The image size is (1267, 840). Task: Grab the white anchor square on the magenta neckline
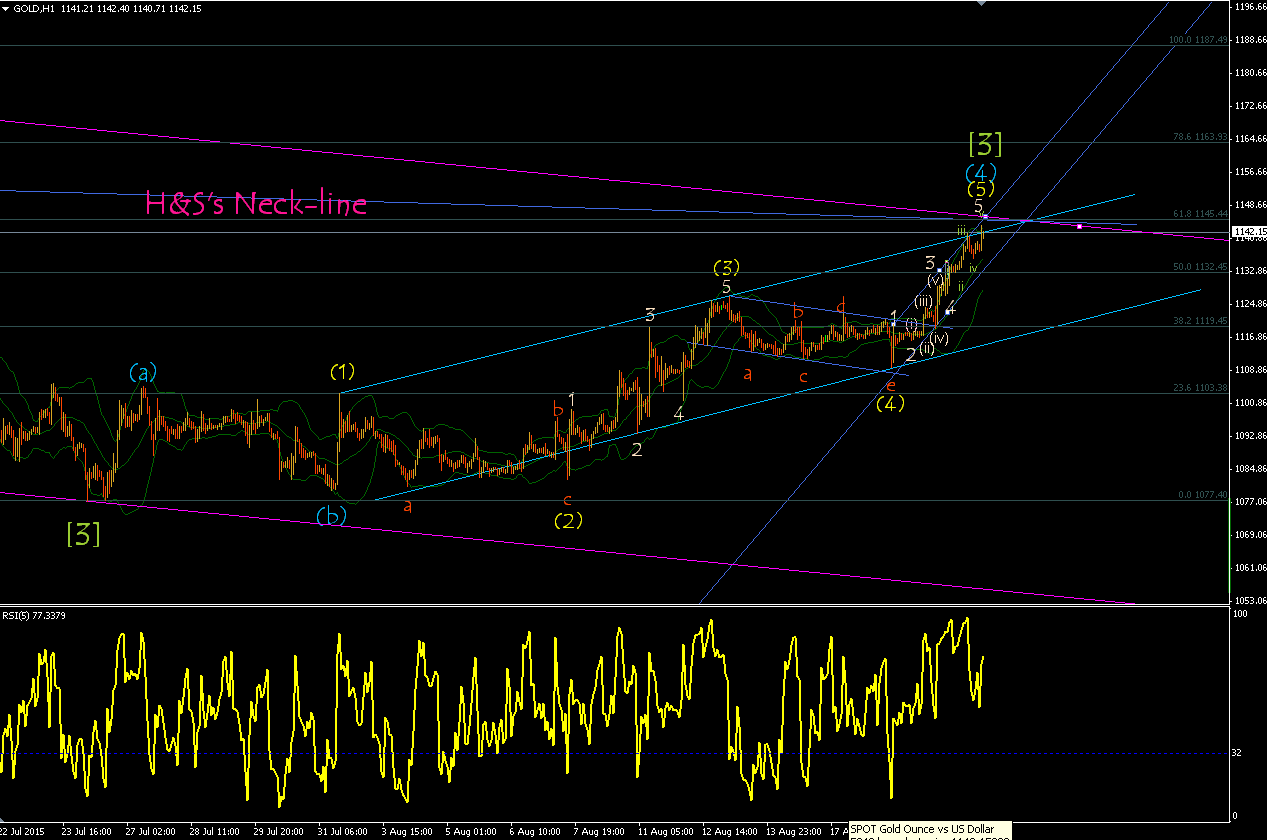pyautogui.click(x=1079, y=226)
